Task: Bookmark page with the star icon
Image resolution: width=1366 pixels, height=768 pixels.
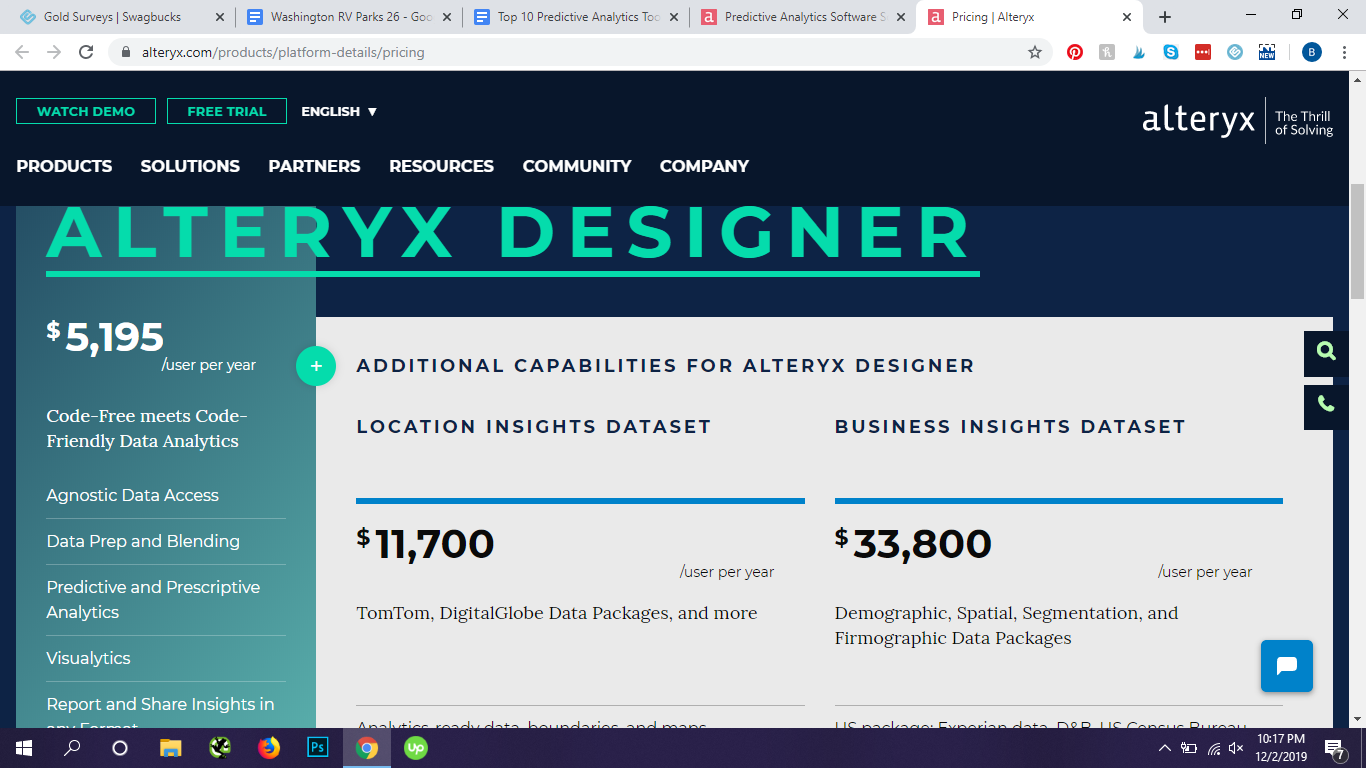Action: coord(1035,52)
